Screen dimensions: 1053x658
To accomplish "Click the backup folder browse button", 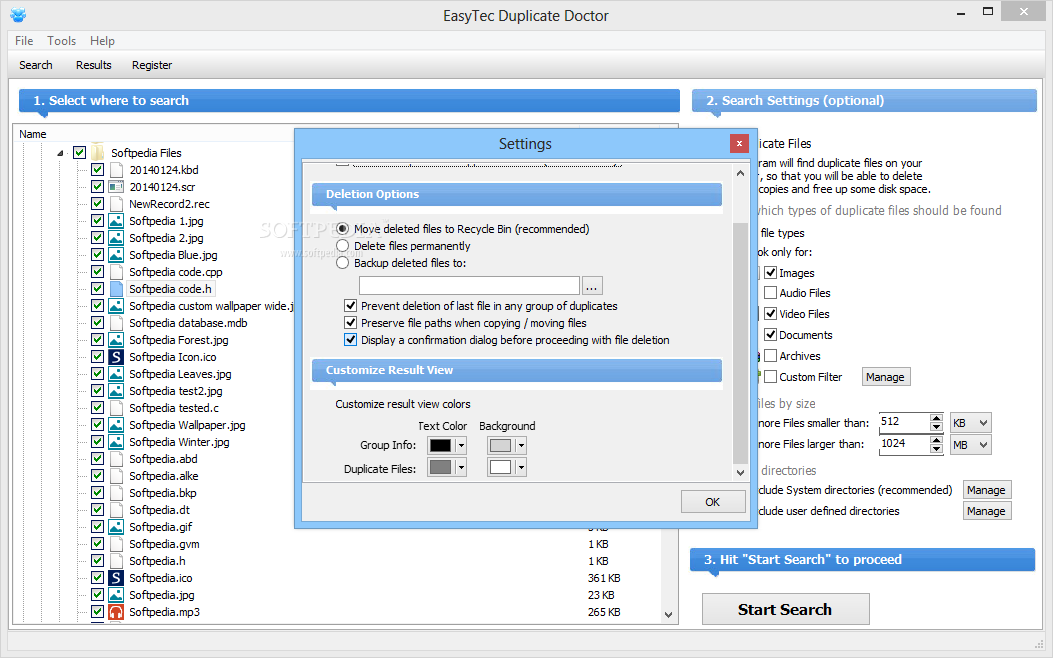I will tap(592, 286).
